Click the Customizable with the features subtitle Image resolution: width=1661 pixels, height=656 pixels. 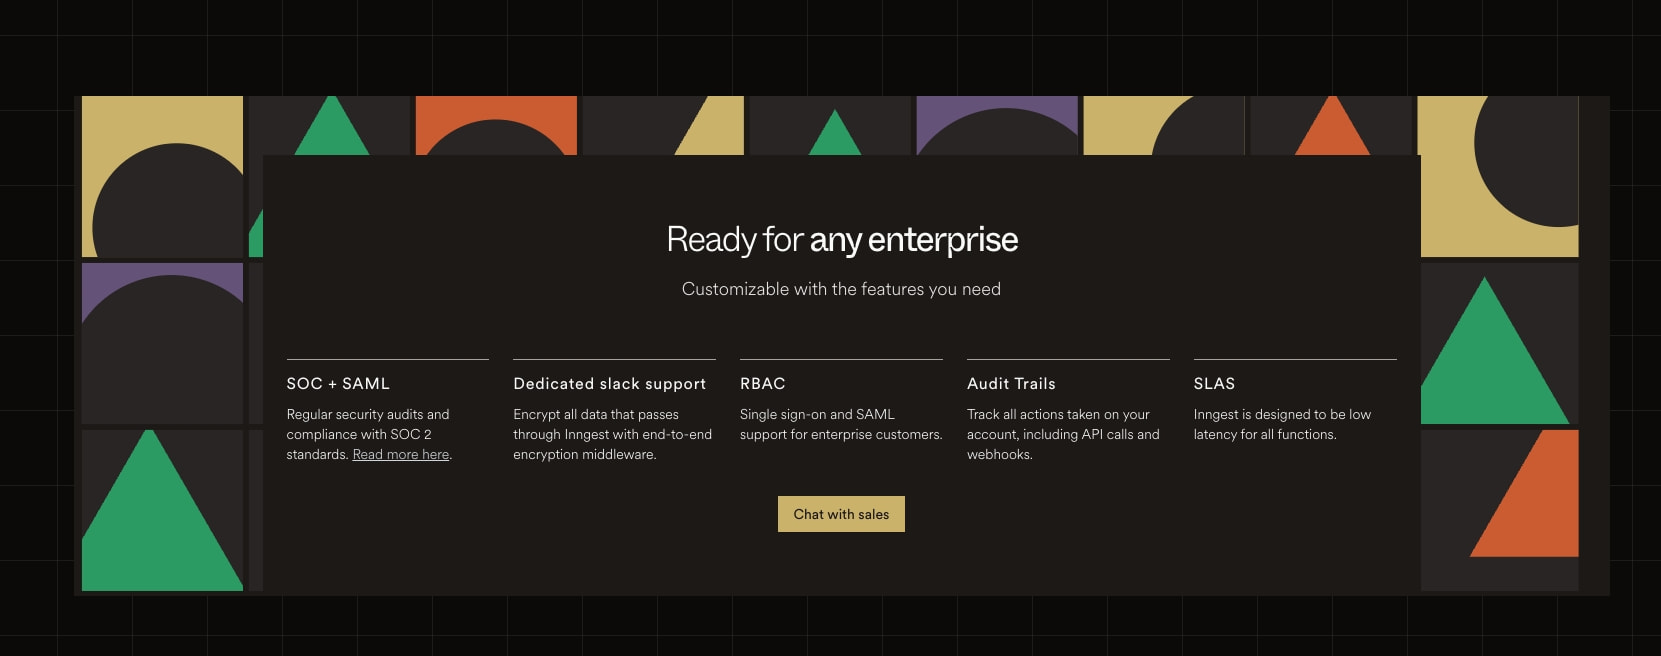point(841,289)
